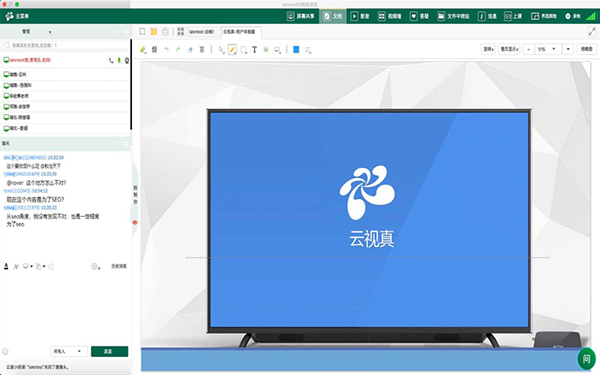Screen dimensions: 600x375
Task: Open the chat recipient (所有人) dropdown
Action: coord(68,351)
